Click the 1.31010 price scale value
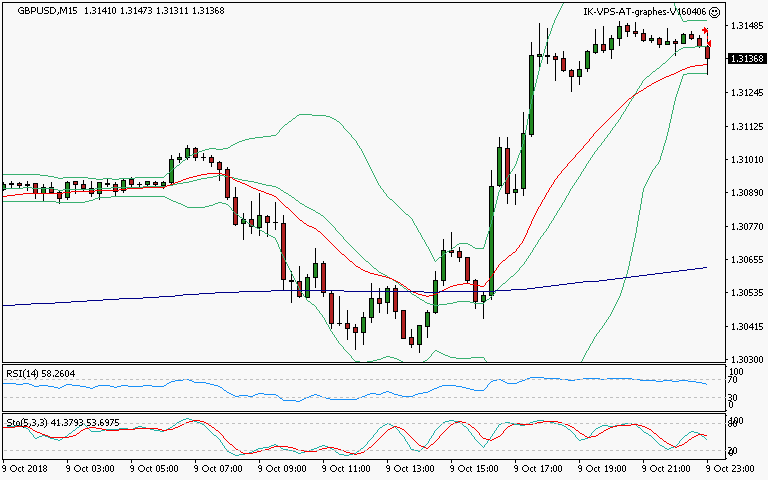 point(746,160)
